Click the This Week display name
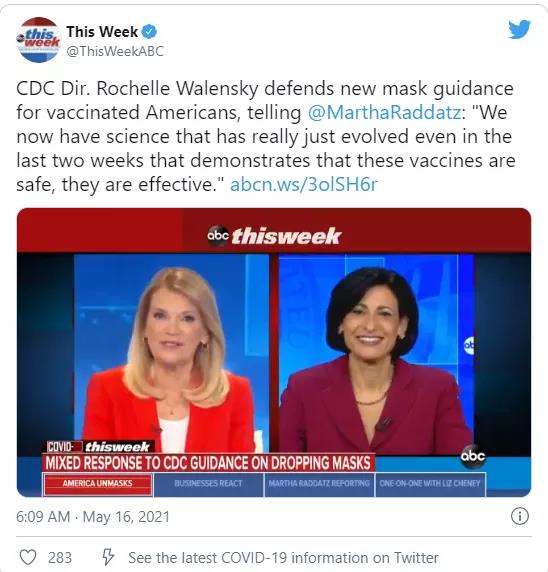The width and height of the screenshot is (548, 572). click(102, 32)
